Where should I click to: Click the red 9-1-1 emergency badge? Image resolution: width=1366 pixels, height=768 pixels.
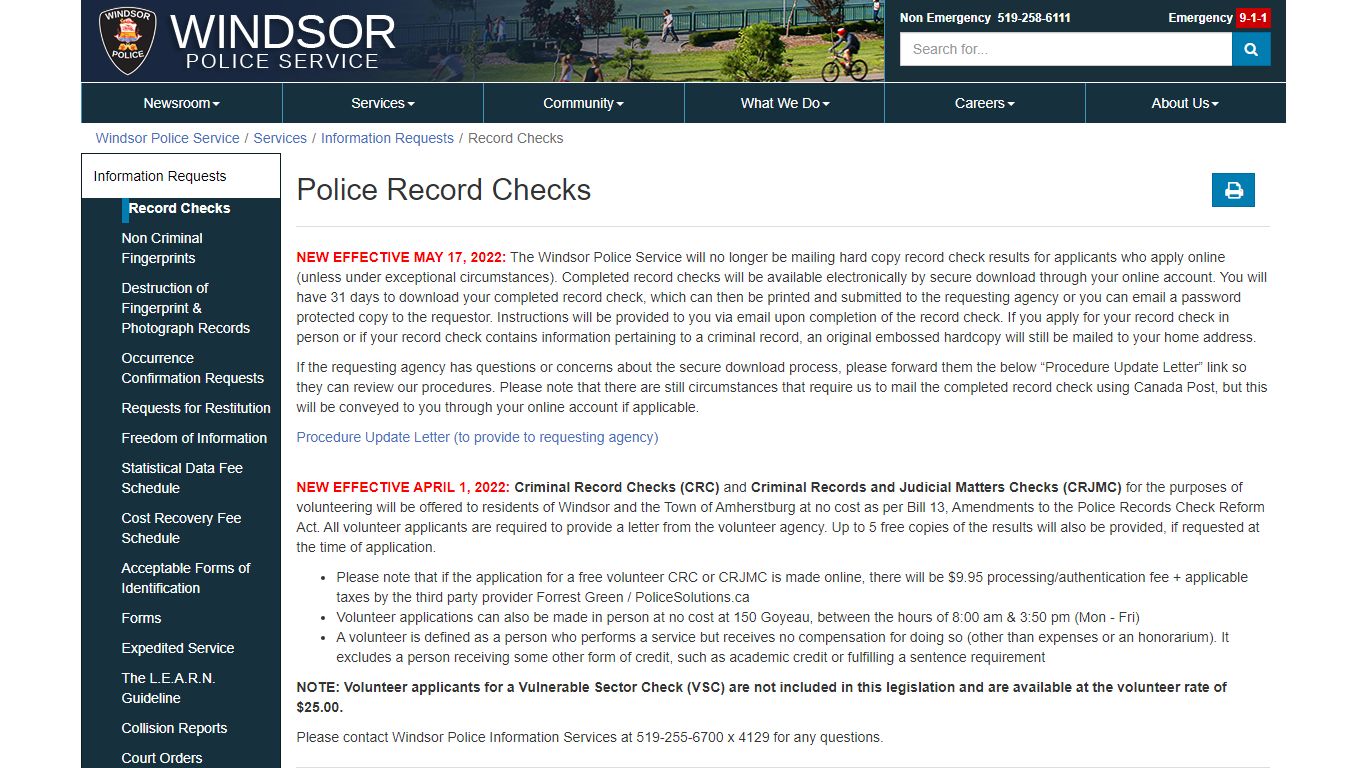coord(1253,18)
